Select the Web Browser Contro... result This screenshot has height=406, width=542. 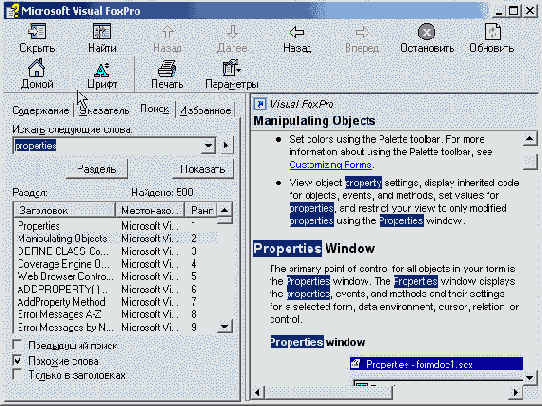pyautogui.click(x=116, y=276)
